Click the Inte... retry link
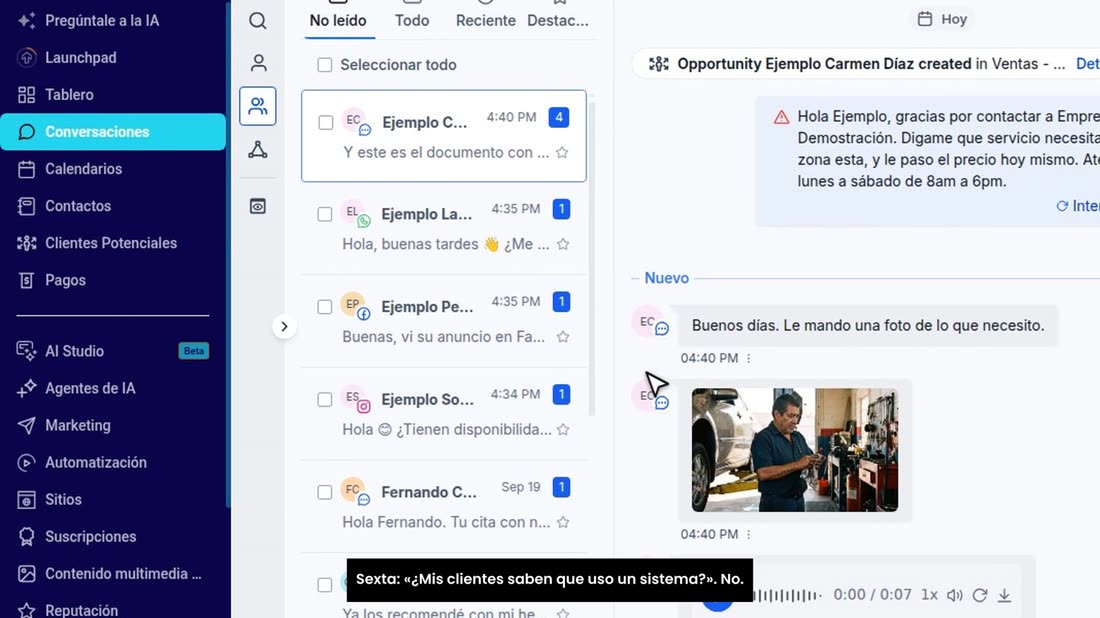This screenshot has height=618, width=1100. pos(1078,206)
